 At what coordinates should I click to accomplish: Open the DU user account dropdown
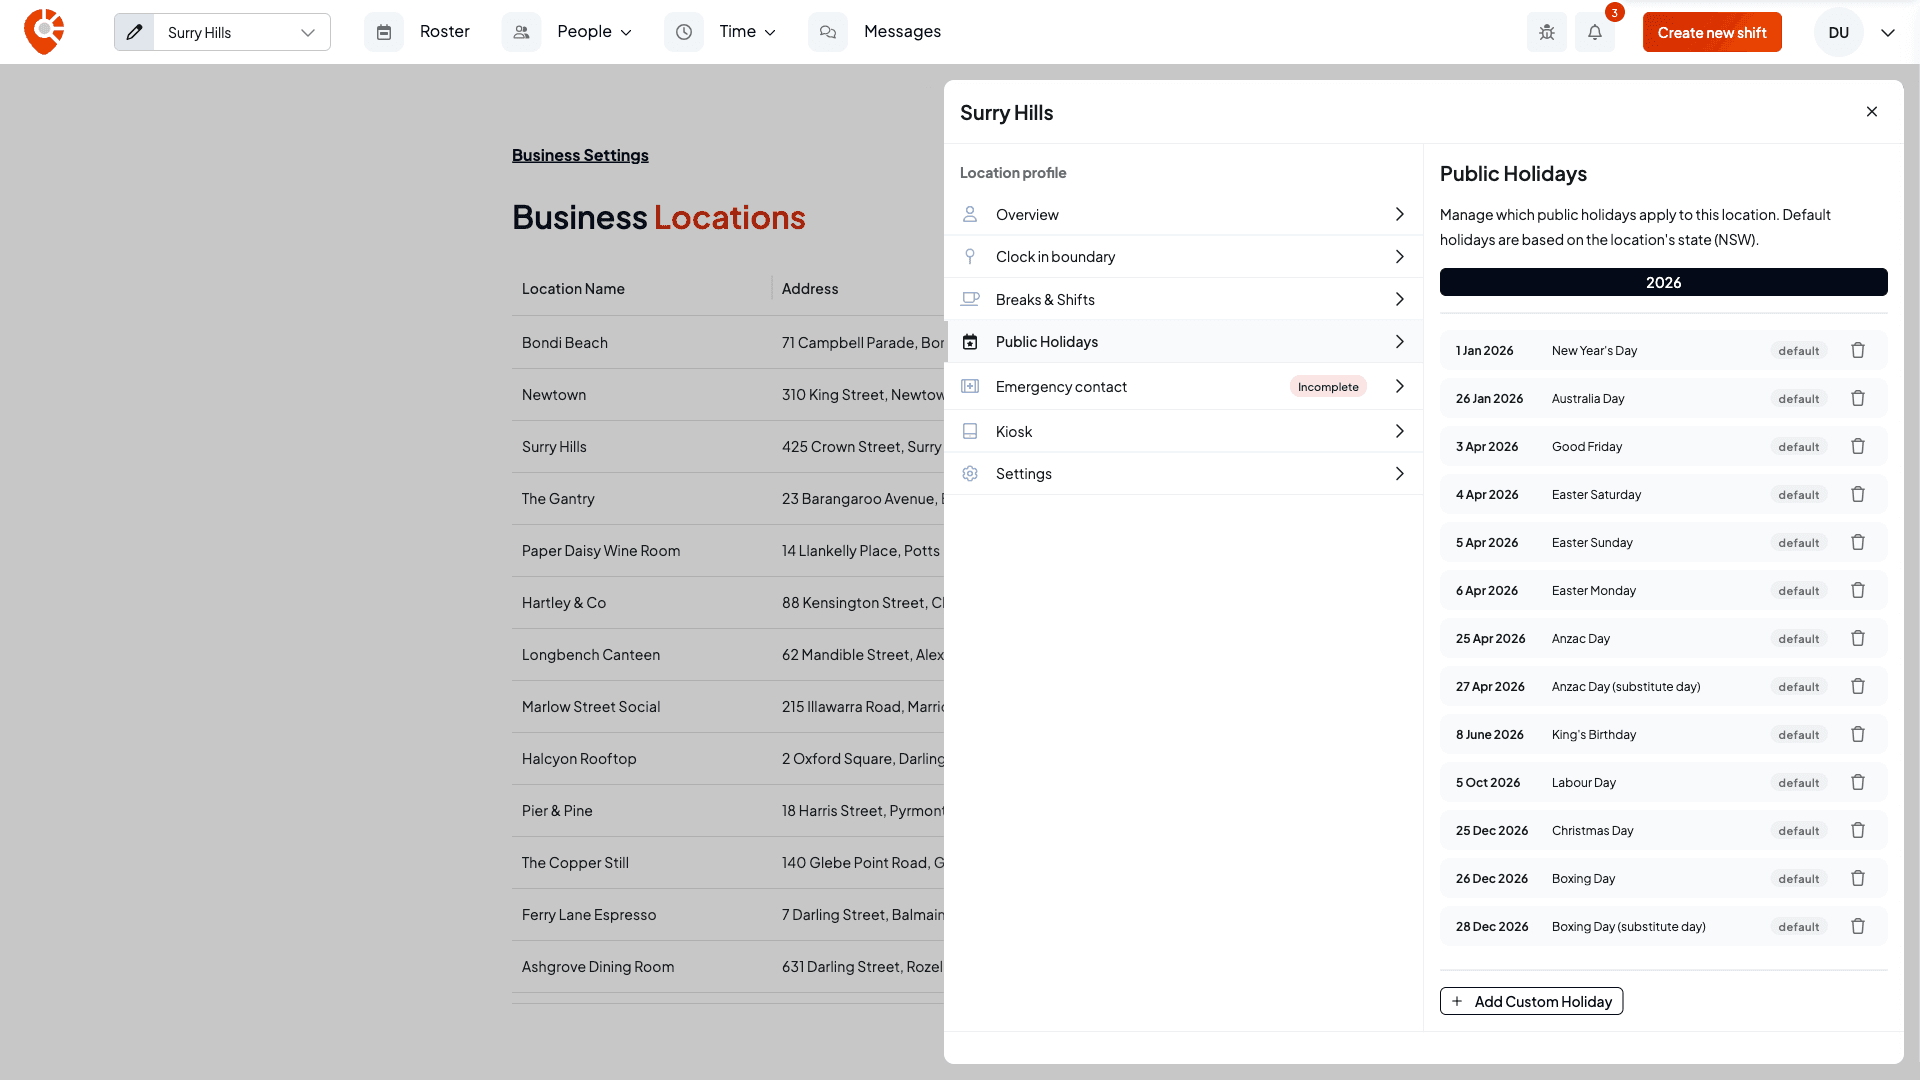[x=1887, y=32]
